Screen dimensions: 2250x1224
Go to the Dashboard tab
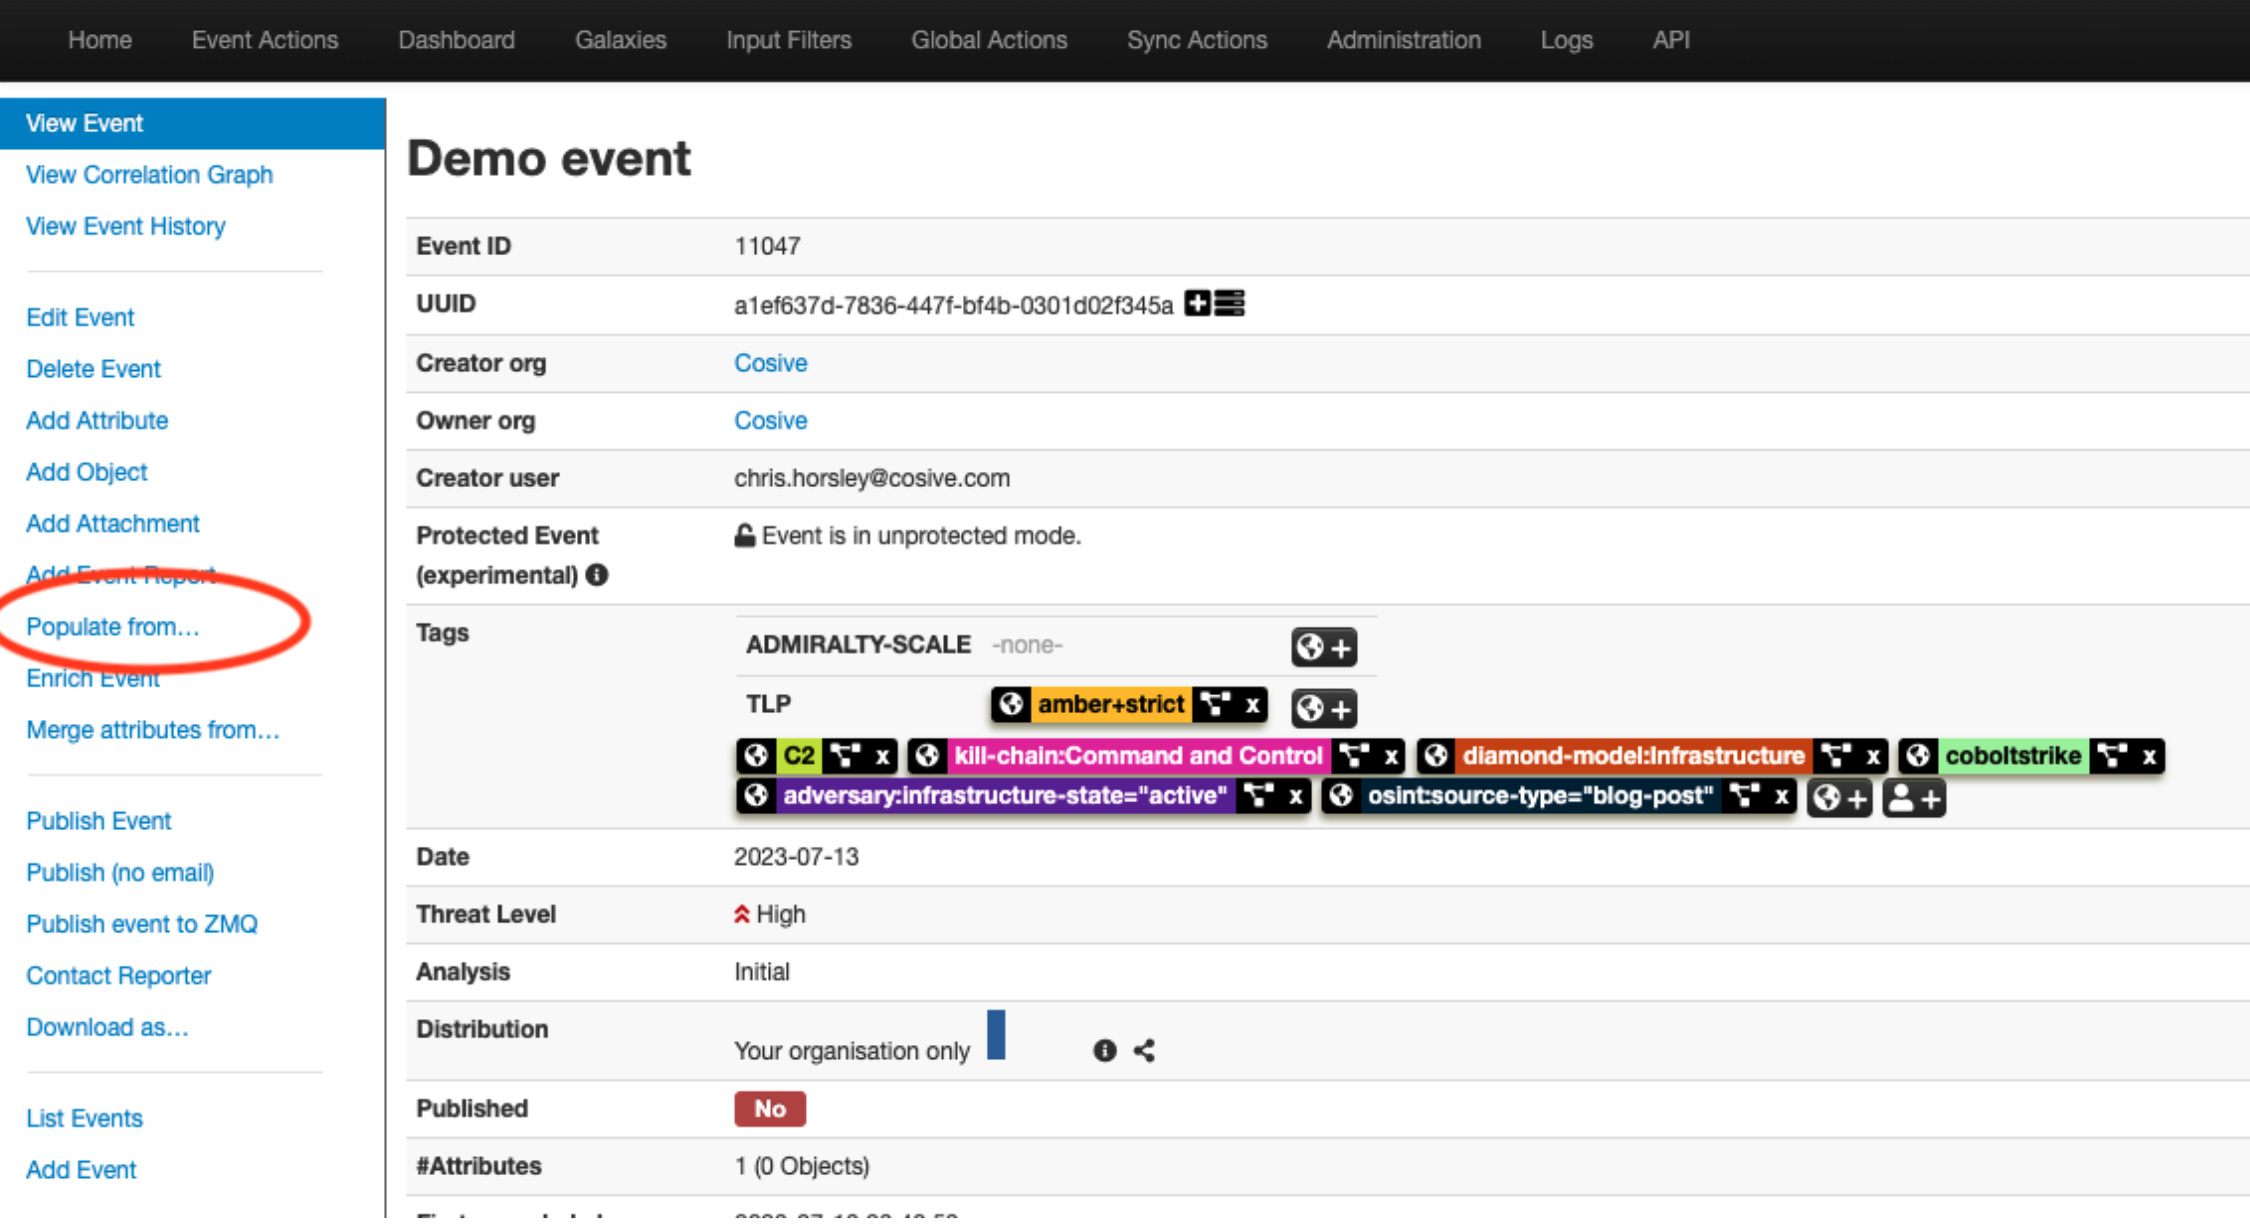point(456,40)
